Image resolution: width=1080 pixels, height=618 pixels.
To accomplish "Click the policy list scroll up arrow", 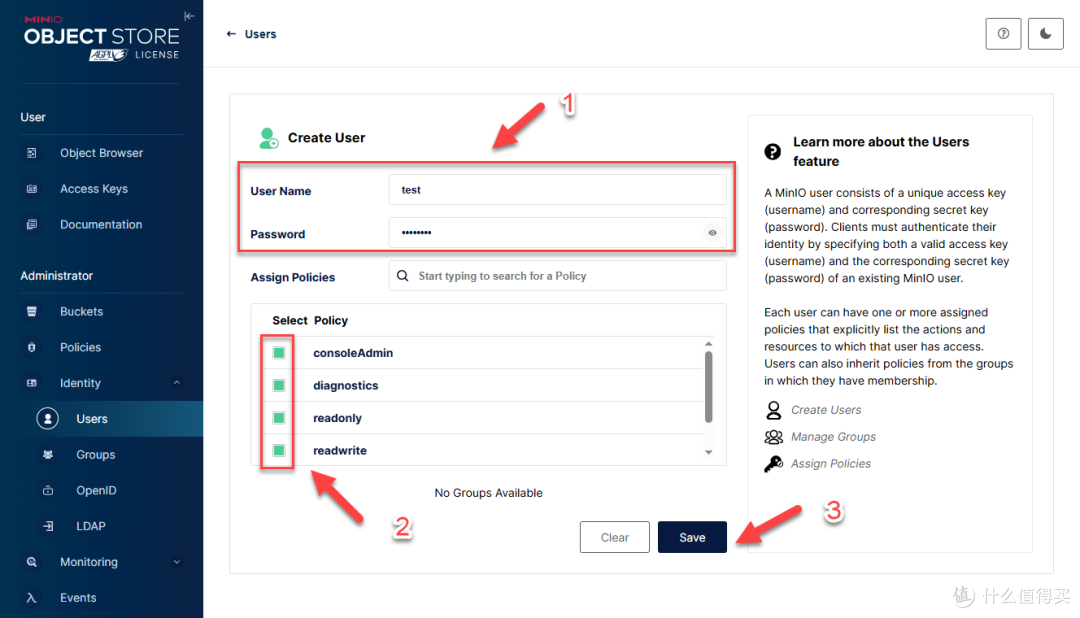I will point(709,344).
